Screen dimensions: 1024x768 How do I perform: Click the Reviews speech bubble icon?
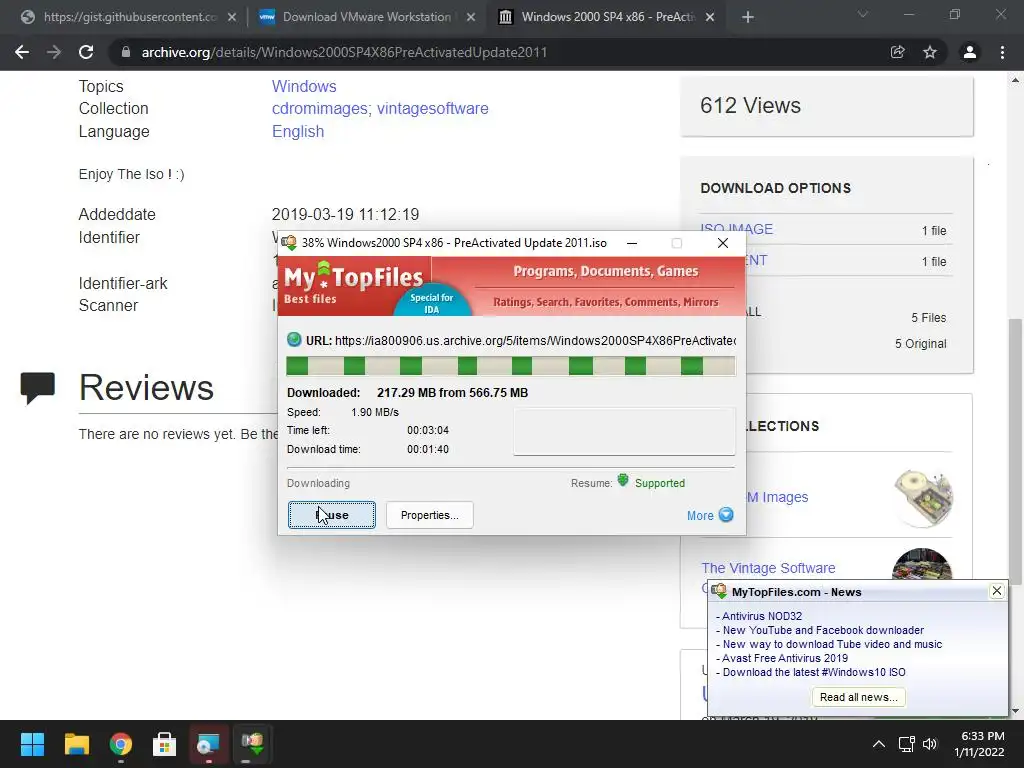[x=37, y=388]
